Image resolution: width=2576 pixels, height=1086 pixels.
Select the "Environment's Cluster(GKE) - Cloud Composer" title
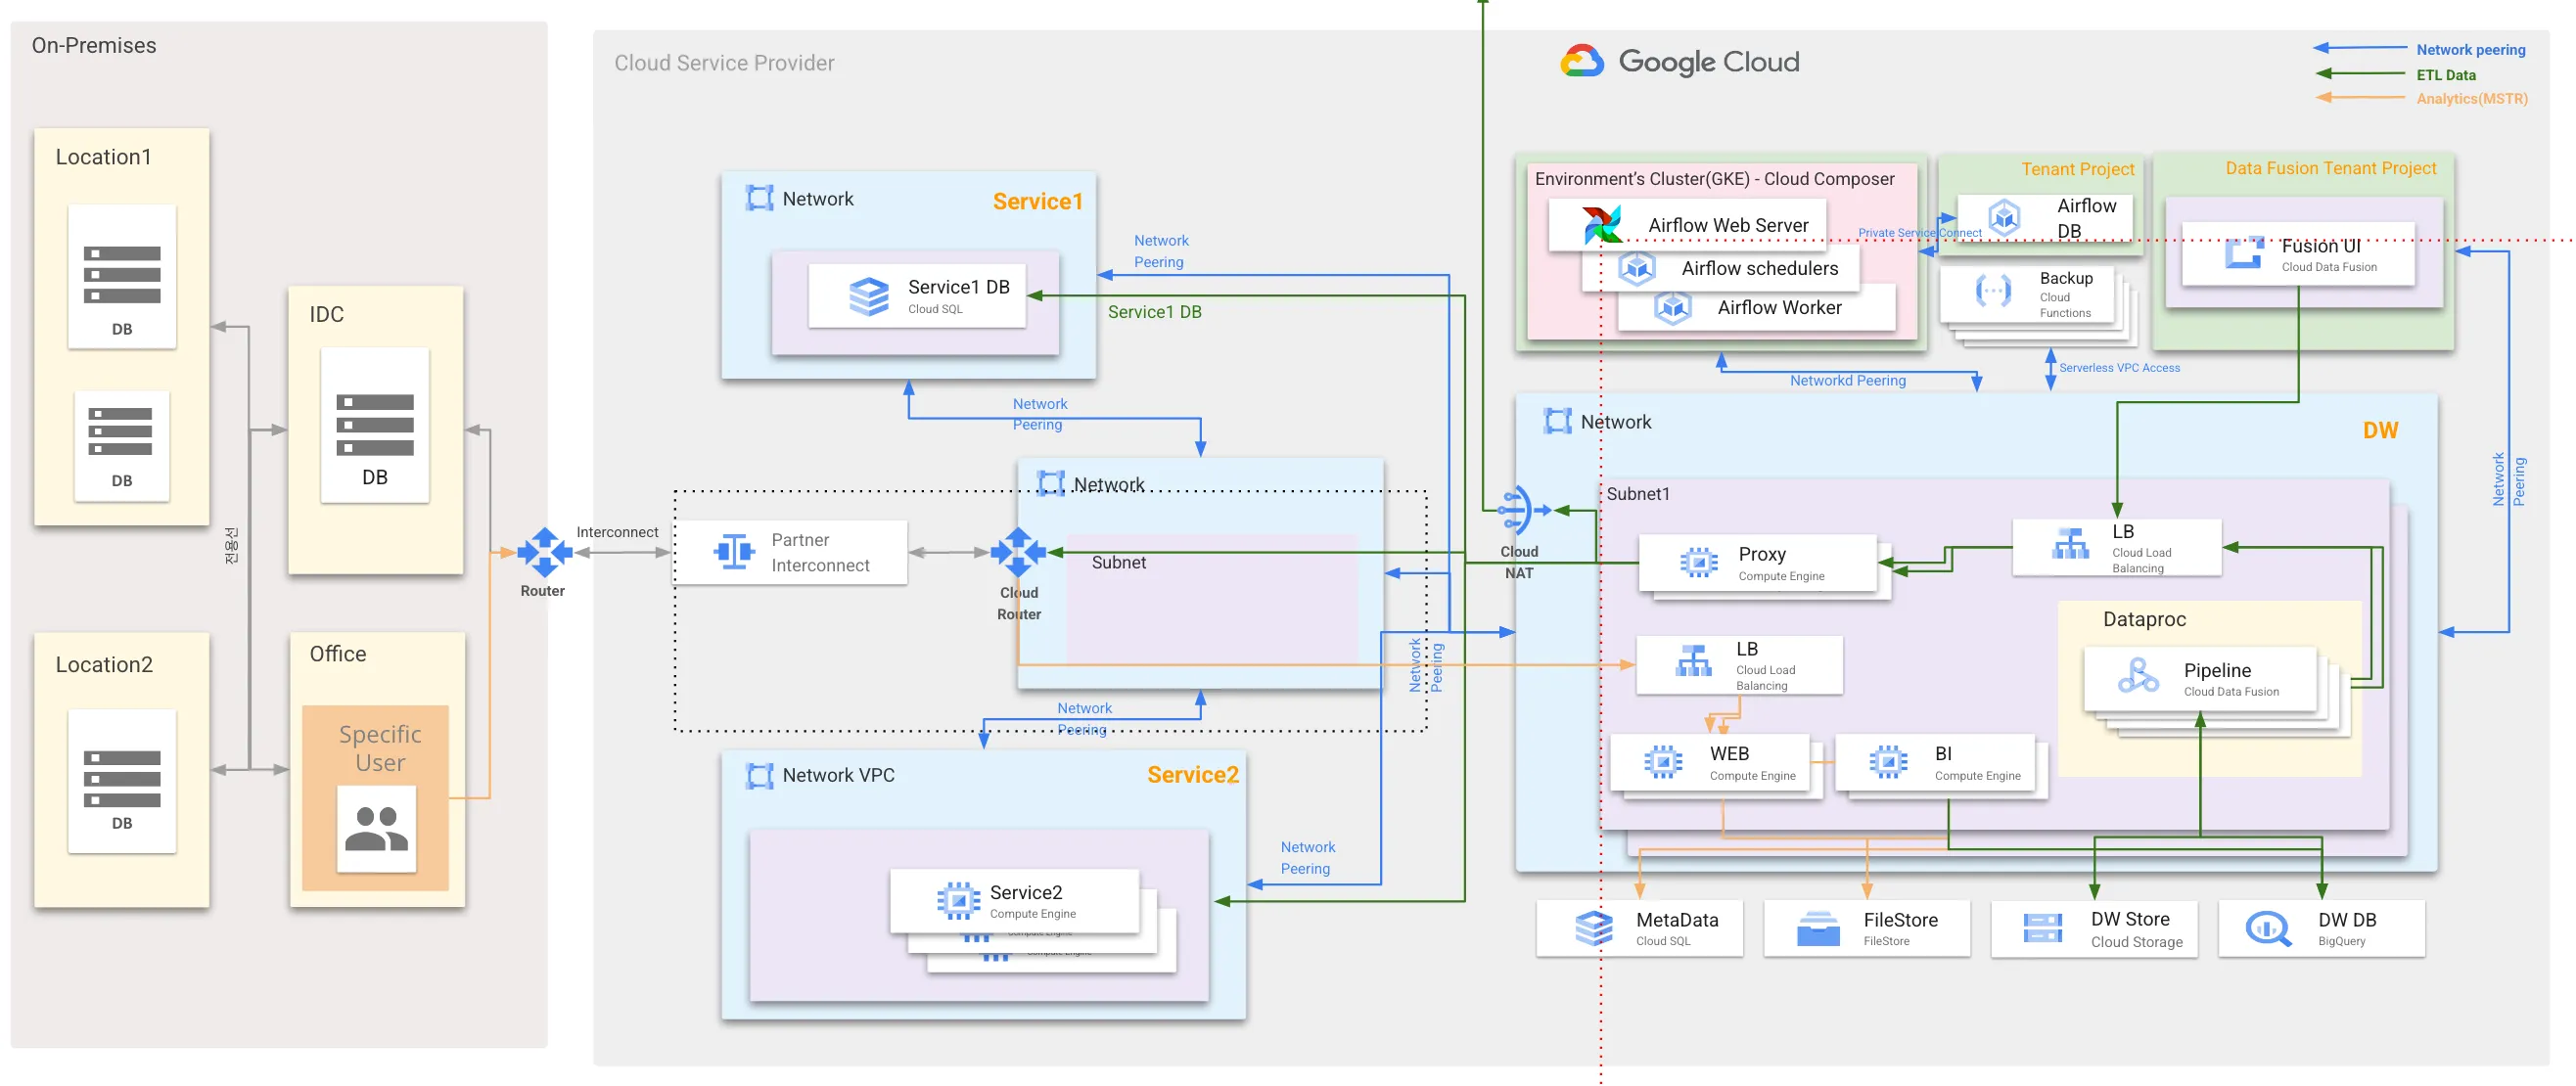pos(1714,180)
